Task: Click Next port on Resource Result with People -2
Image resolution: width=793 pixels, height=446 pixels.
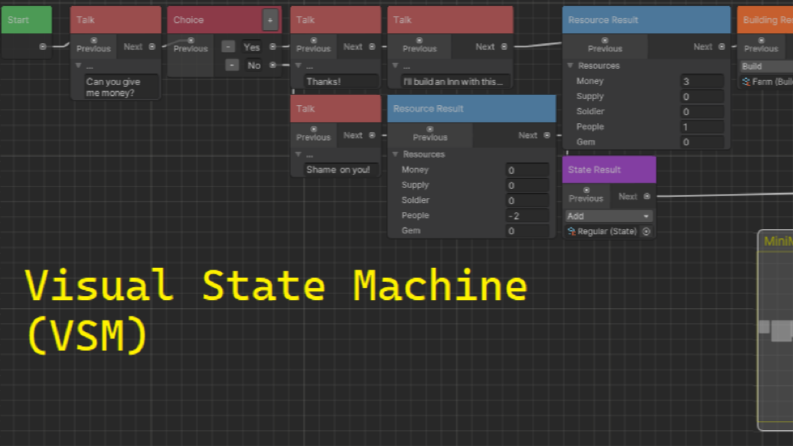Action: (547, 136)
